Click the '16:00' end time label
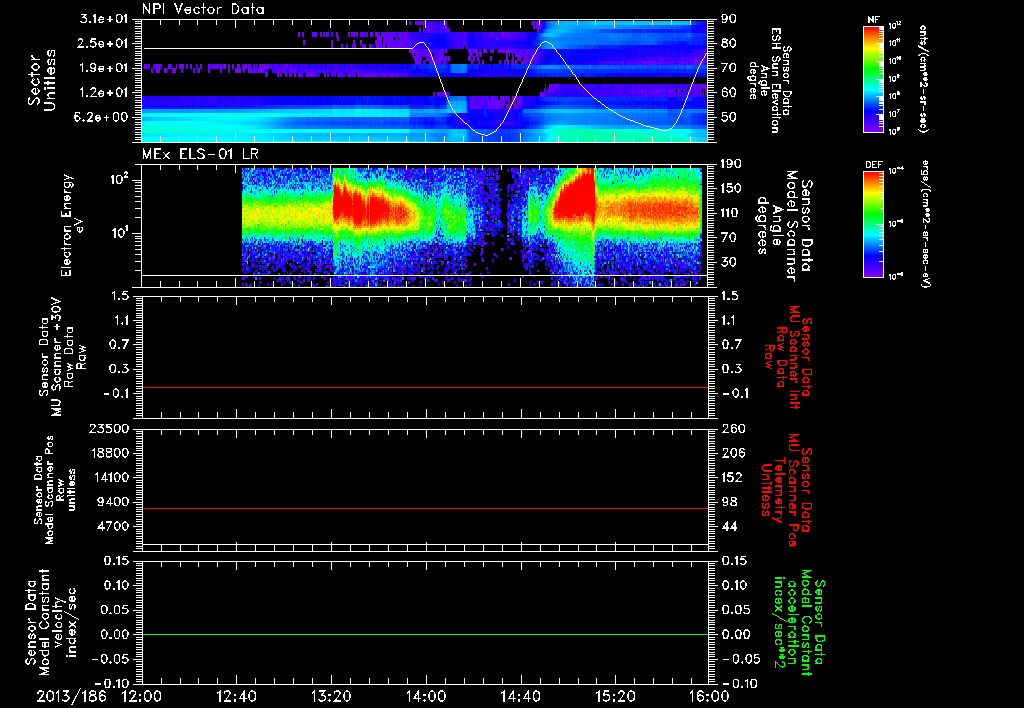This screenshot has height=708, width=1024. [709, 697]
